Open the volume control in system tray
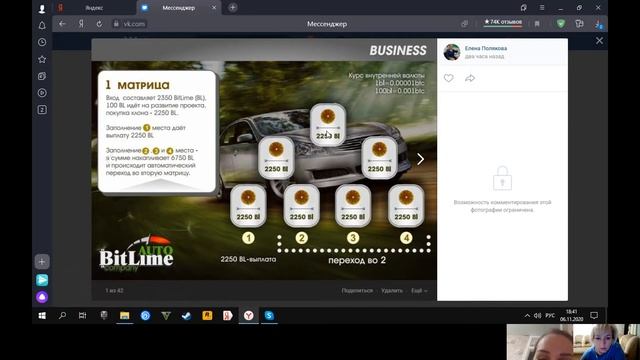Screen dimensions: 640x360 [538, 316]
